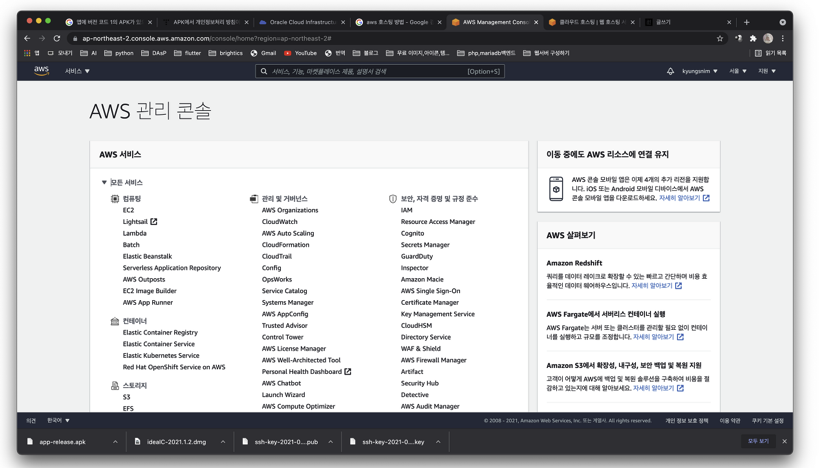Switch to the aws hosting Google search tab
Viewport: 819px width, 468px height.
click(x=397, y=22)
